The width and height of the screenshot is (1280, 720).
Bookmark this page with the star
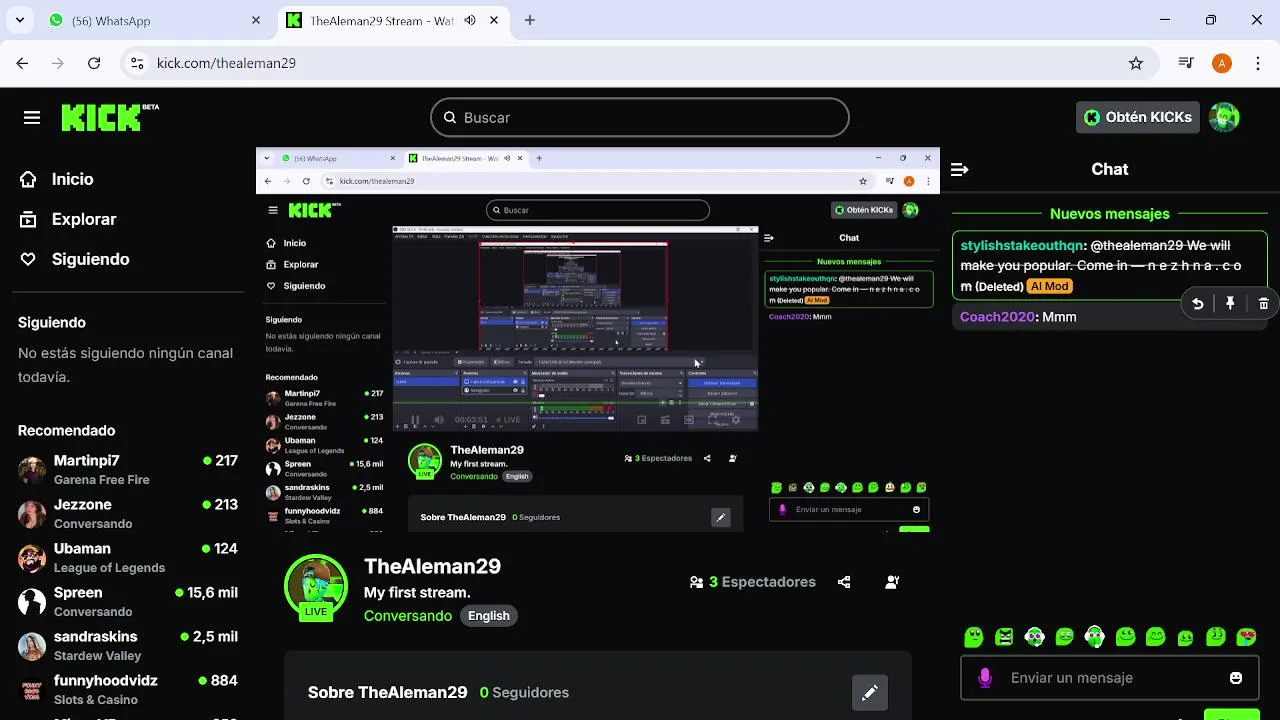pyautogui.click(x=1136, y=63)
